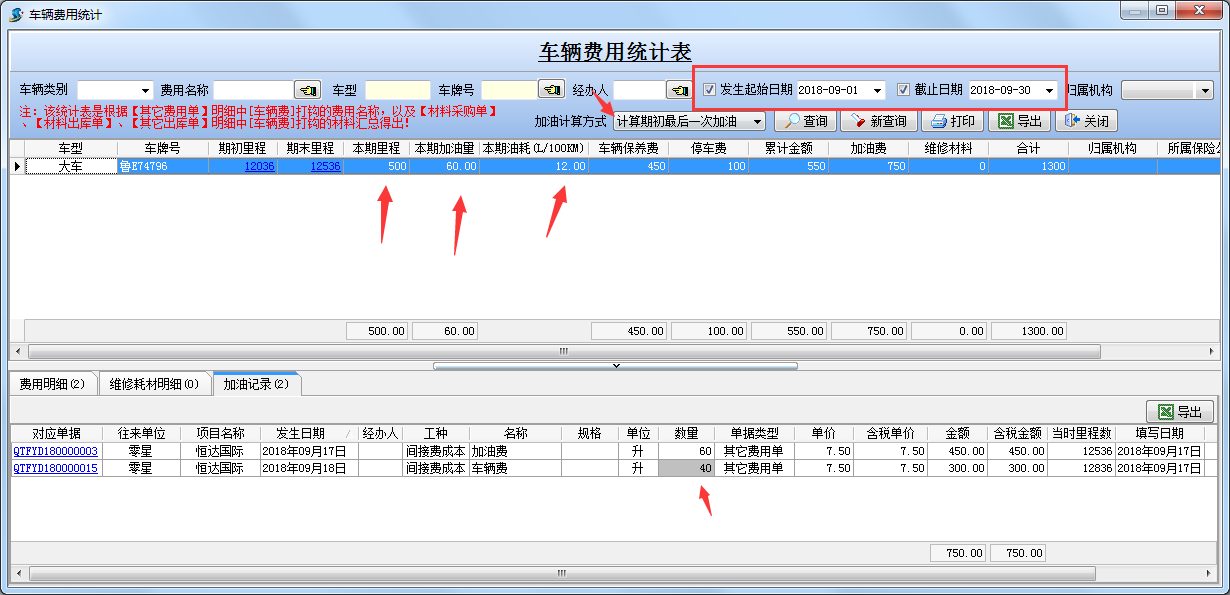The image size is (1230, 595).
Task: Toggle the 截止日期 checkbox
Action: pyautogui.click(x=904, y=90)
